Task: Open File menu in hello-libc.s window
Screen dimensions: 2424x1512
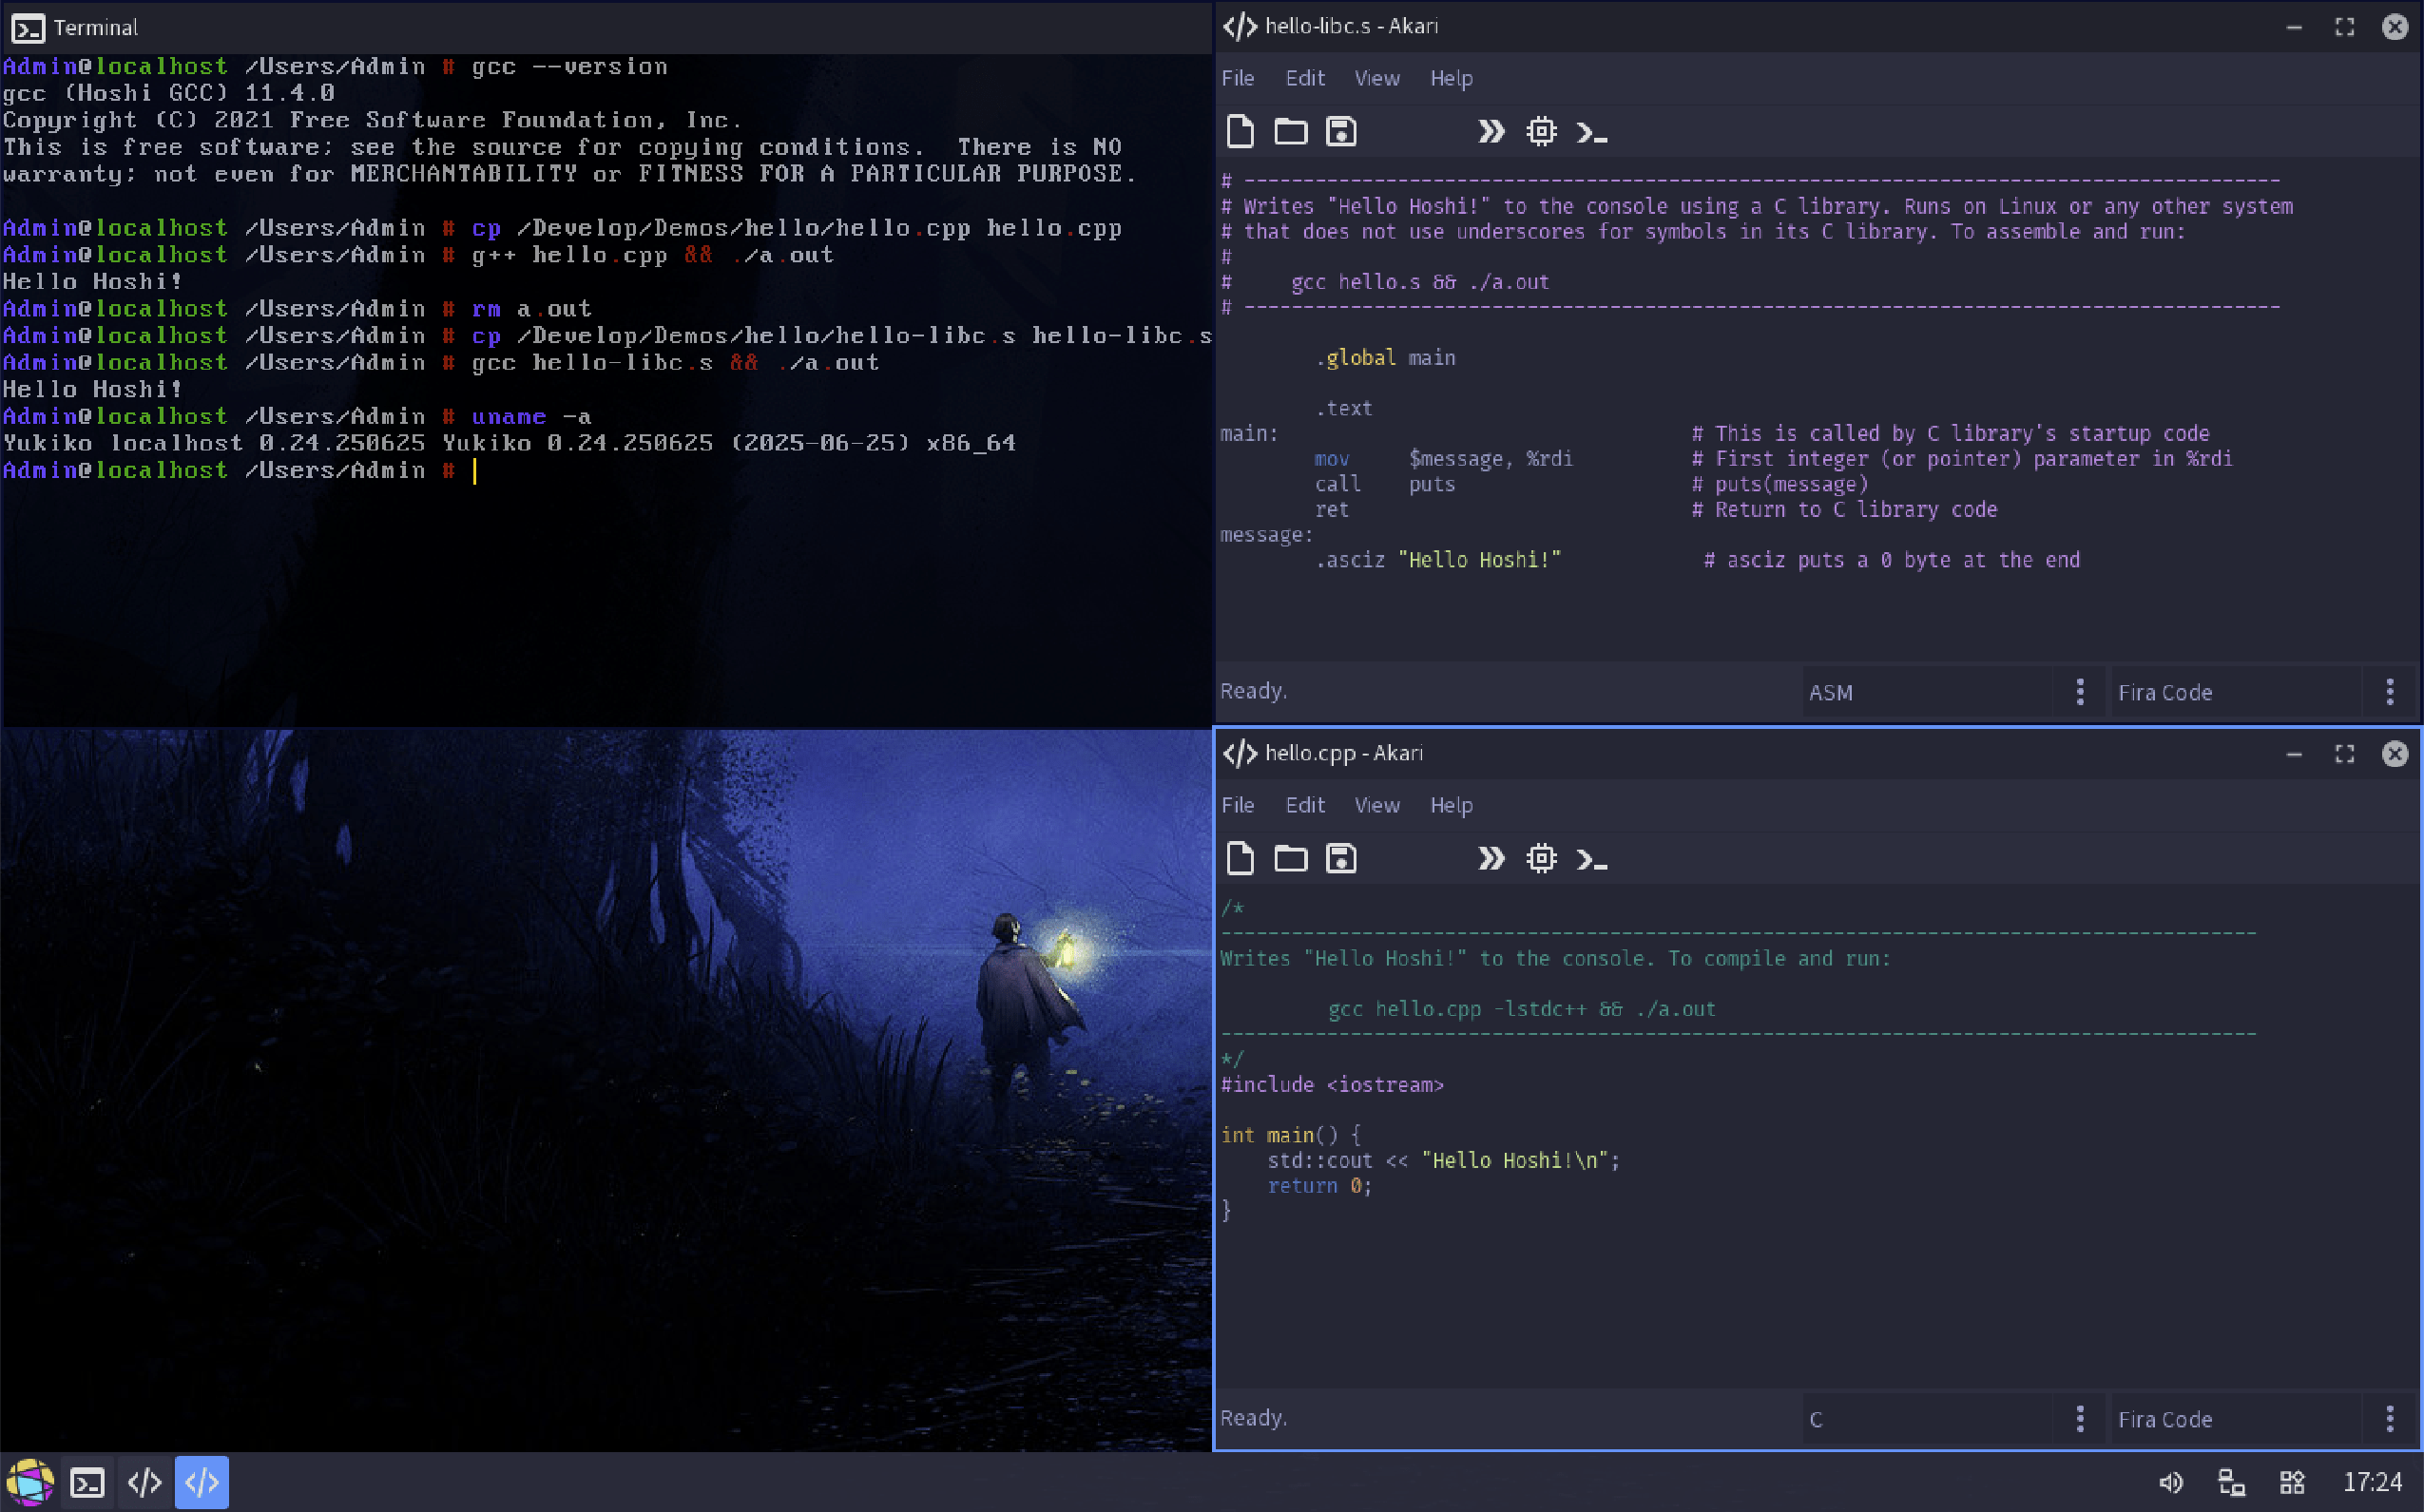Action: point(1237,78)
